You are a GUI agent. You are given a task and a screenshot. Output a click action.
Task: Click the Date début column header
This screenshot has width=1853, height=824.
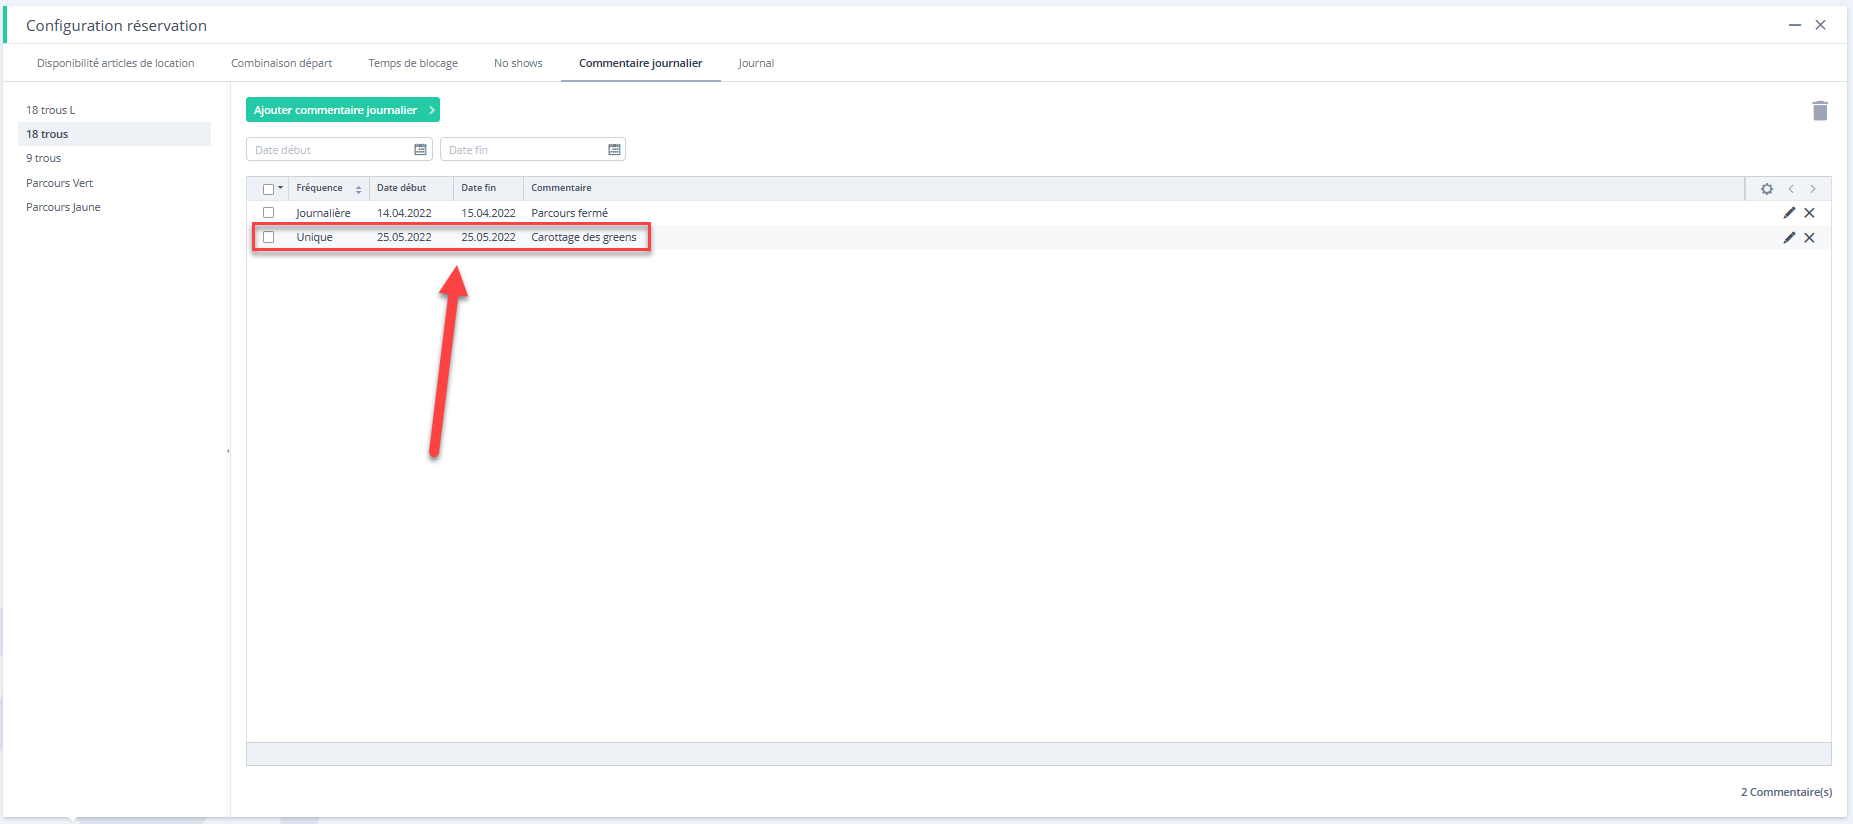click(411, 188)
